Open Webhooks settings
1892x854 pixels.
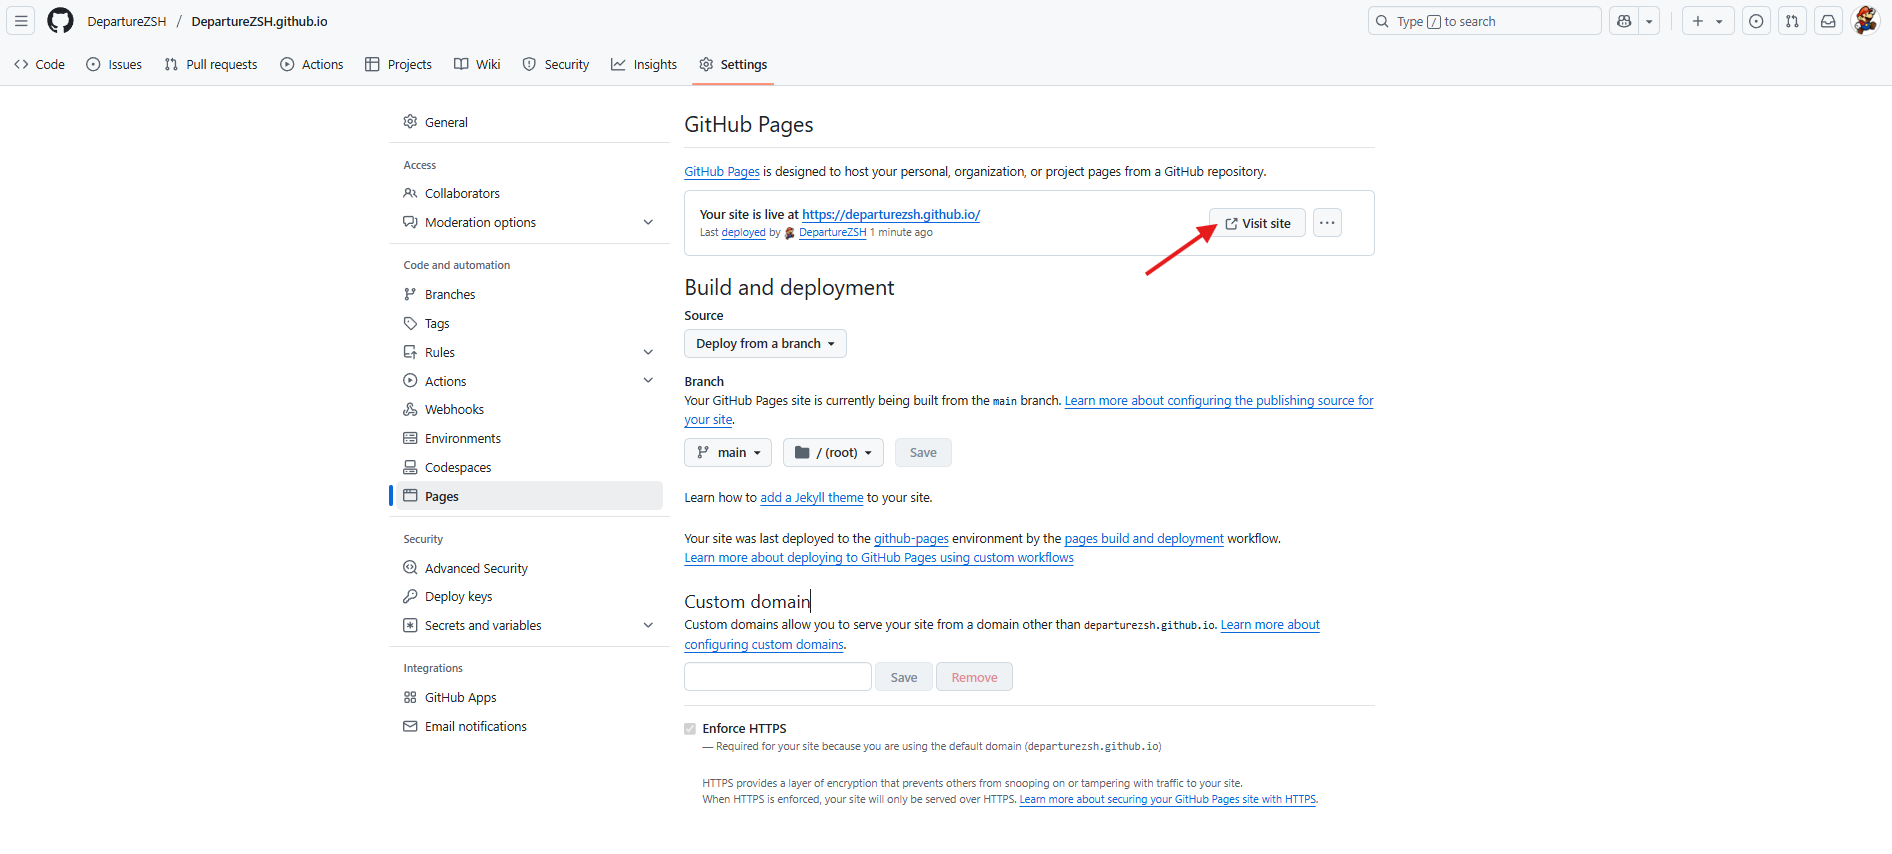coord(529,409)
